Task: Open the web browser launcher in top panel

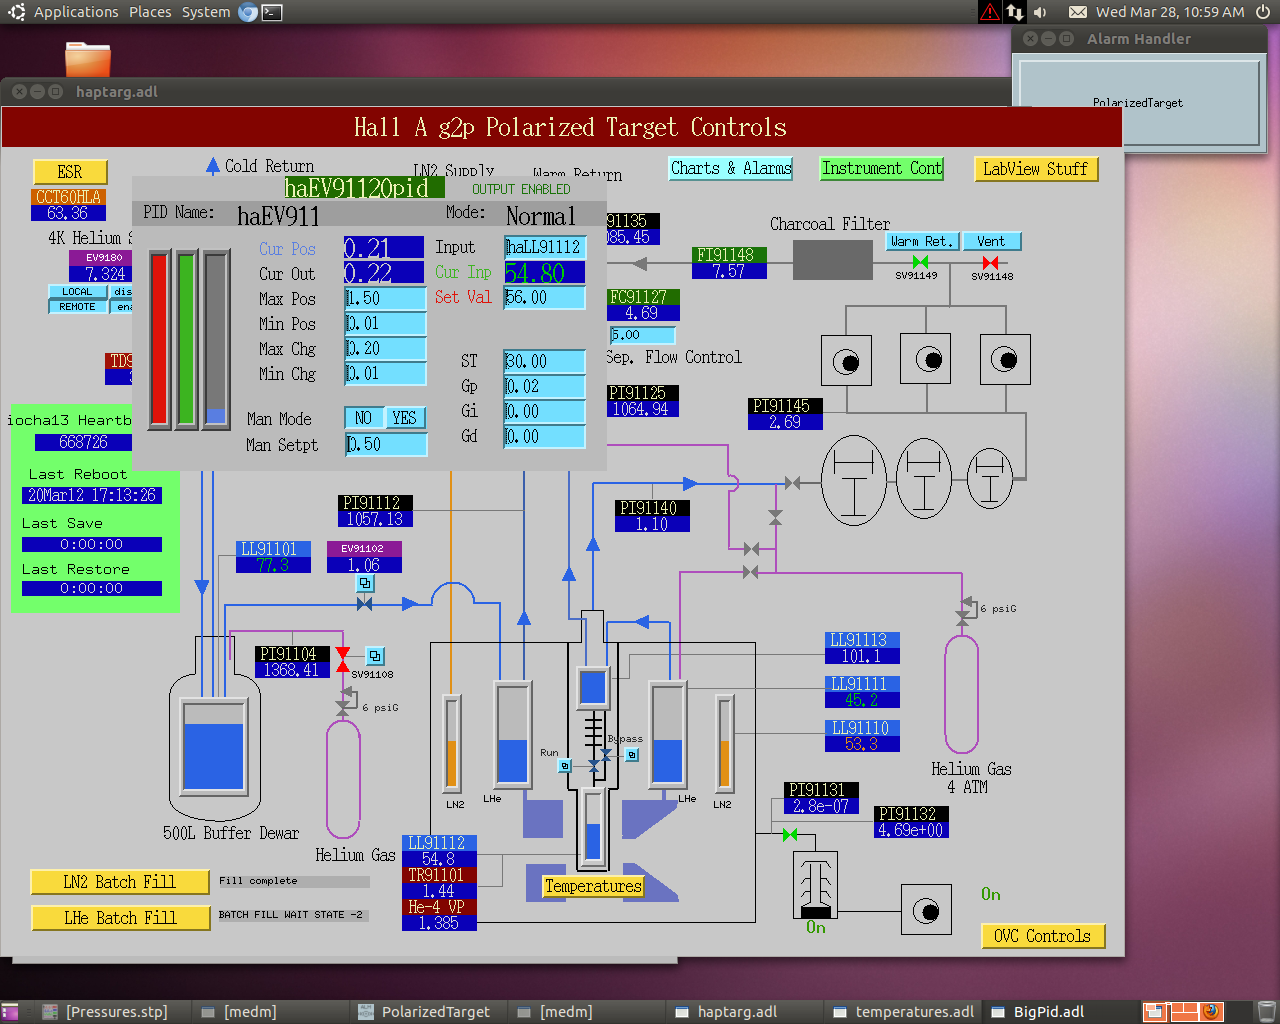Action: pos(248,12)
